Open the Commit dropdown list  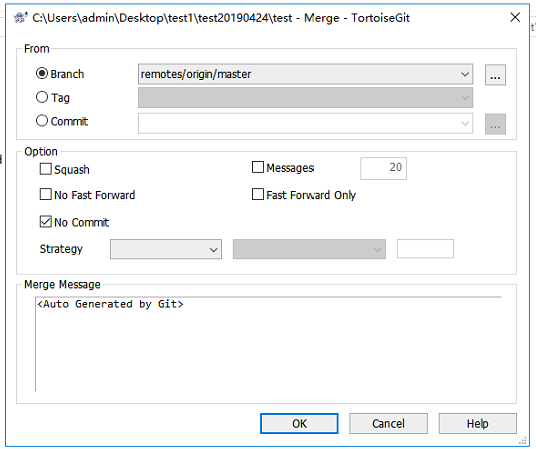pos(305,123)
